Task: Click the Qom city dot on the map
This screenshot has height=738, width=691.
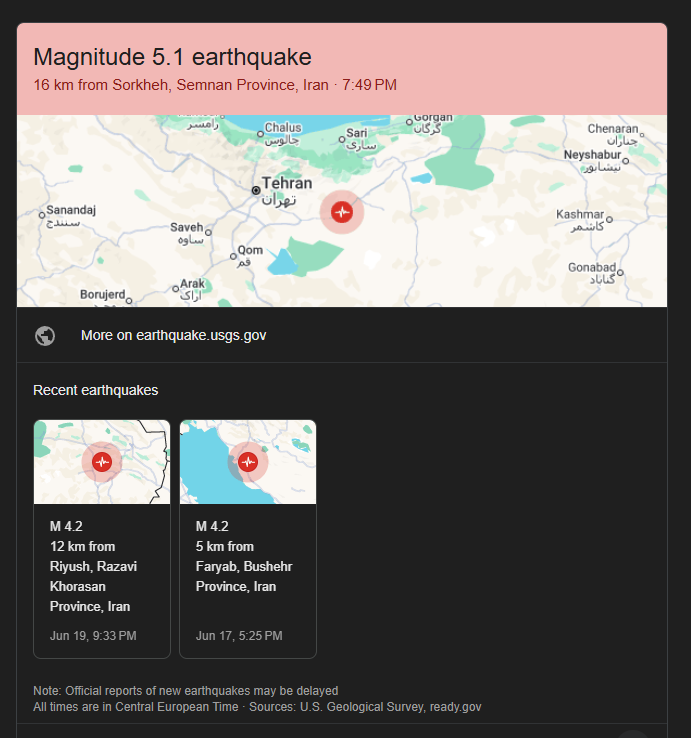Action: 233,257
